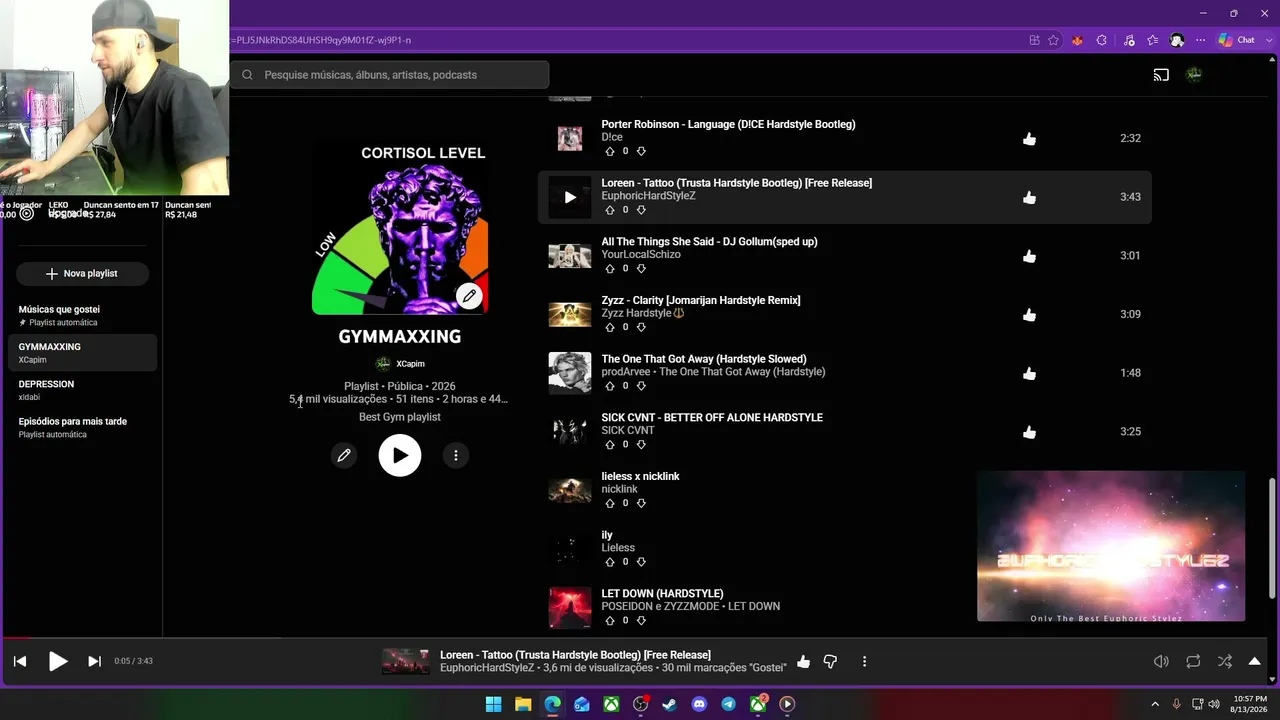
Task: Toggle the player bar thumbs-up like button
Action: (x=803, y=661)
